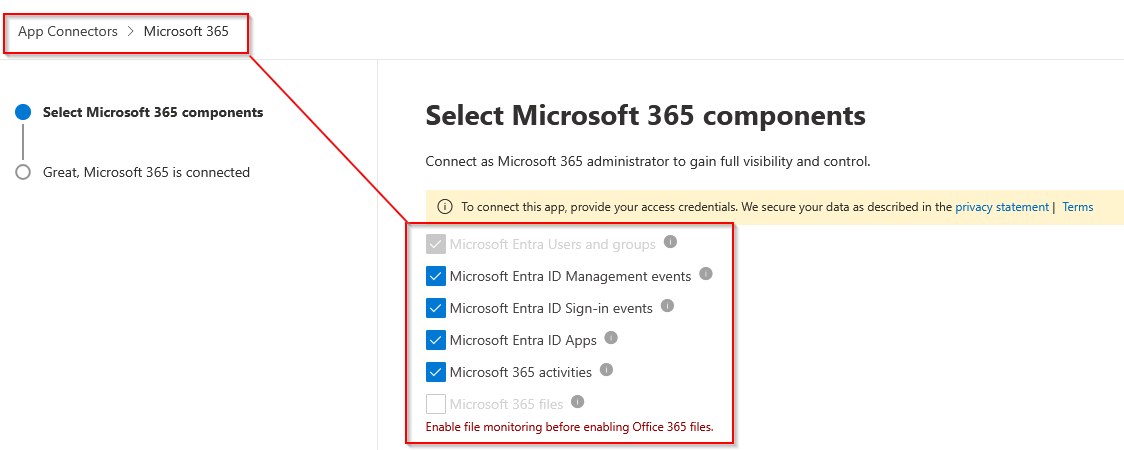Toggle Microsoft Entra ID Sign-in events checkbox
Screen dimensions: 1124x450
pos(436,308)
